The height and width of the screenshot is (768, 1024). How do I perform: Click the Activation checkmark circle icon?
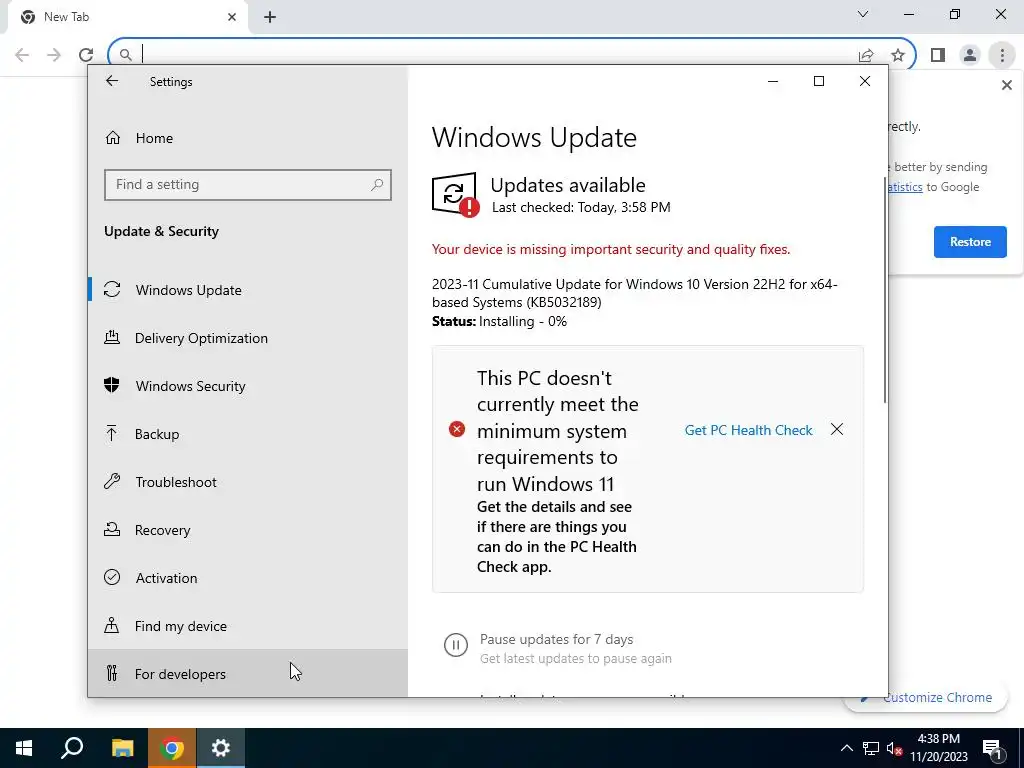coord(112,577)
